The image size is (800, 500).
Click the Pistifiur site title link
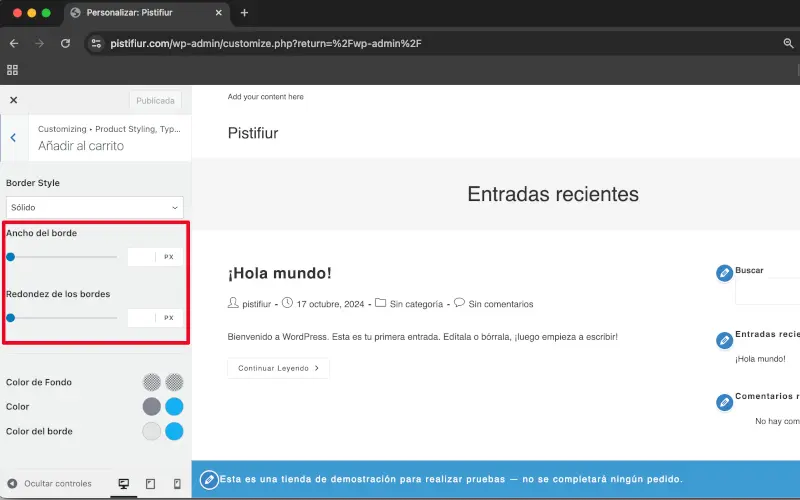pos(253,133)
